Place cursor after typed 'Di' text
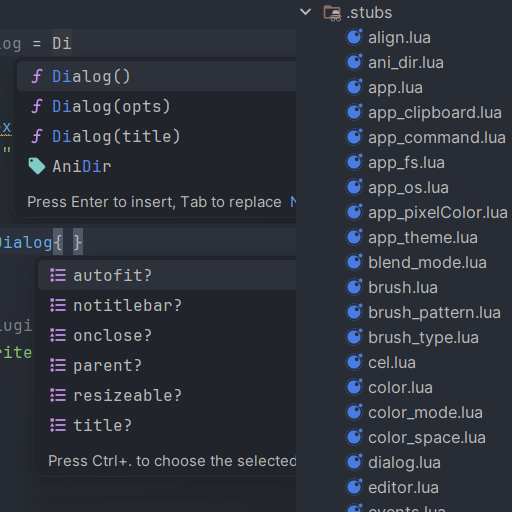The height and width of the screenshot is (512, 512). (72, 43)
